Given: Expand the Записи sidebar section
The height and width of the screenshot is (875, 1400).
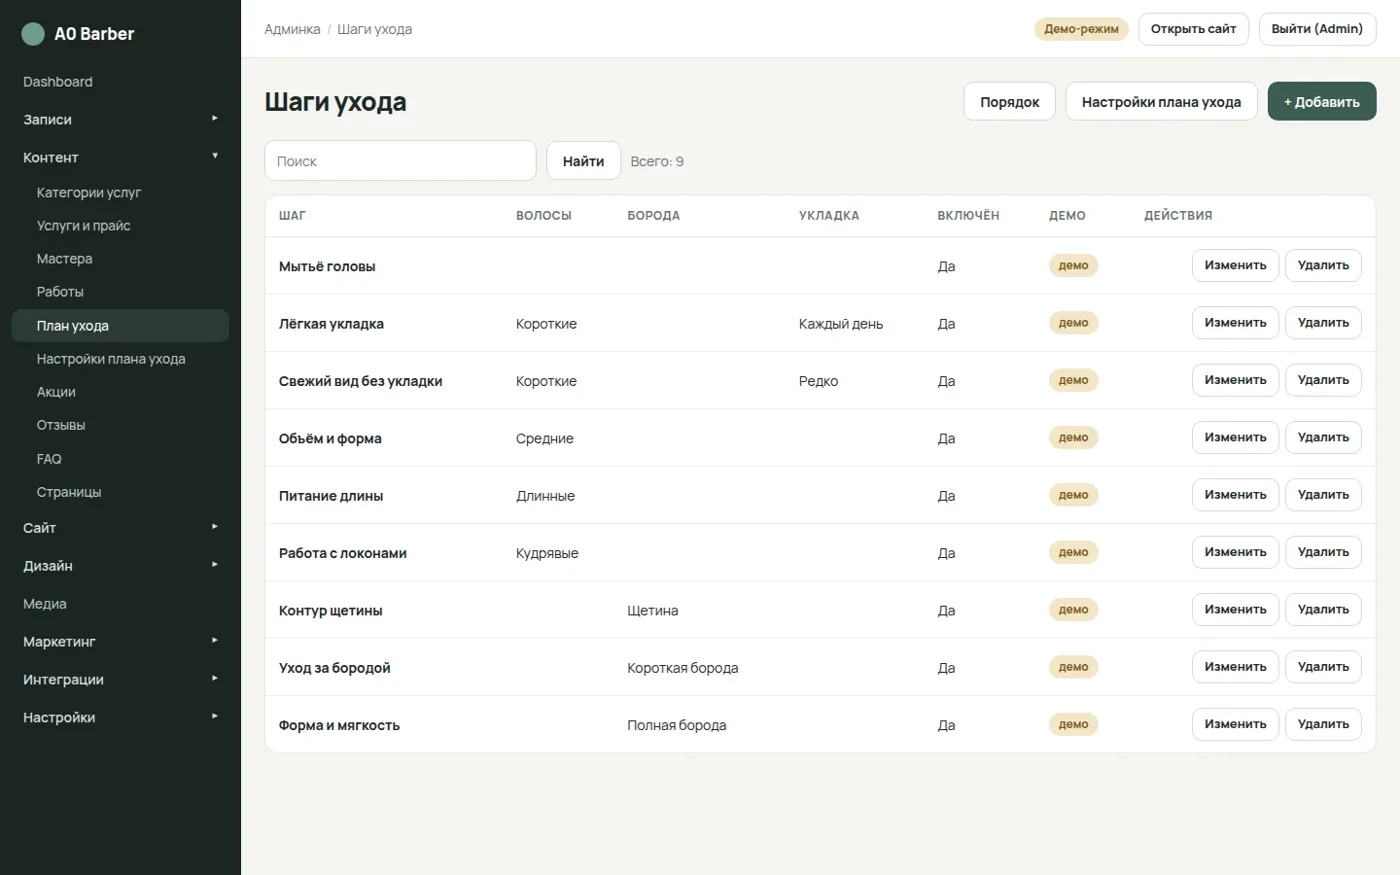Looking at the screenshot, I should [x=120, y=119].
